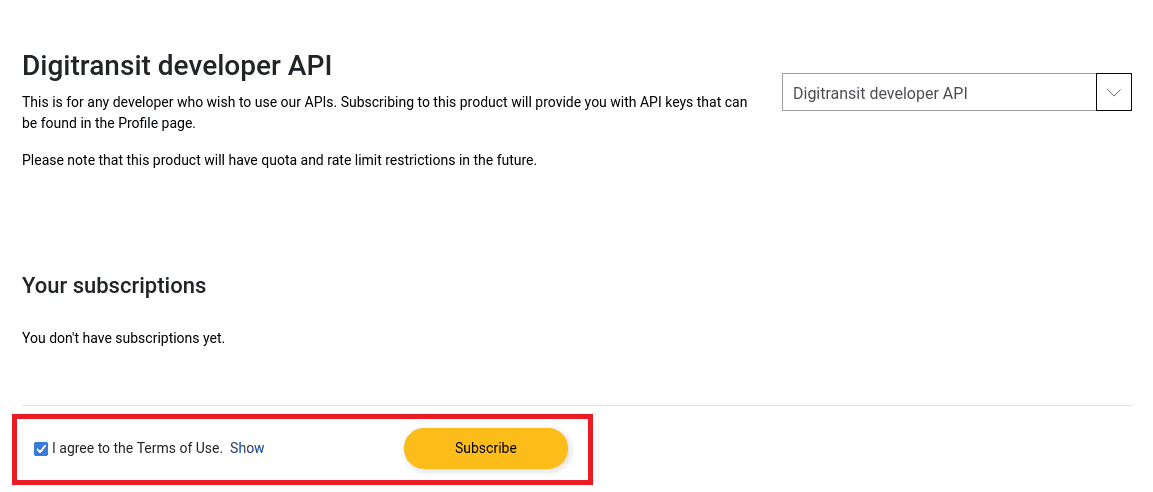Click the paragraph mentioning the Profile page

[385, 113]
